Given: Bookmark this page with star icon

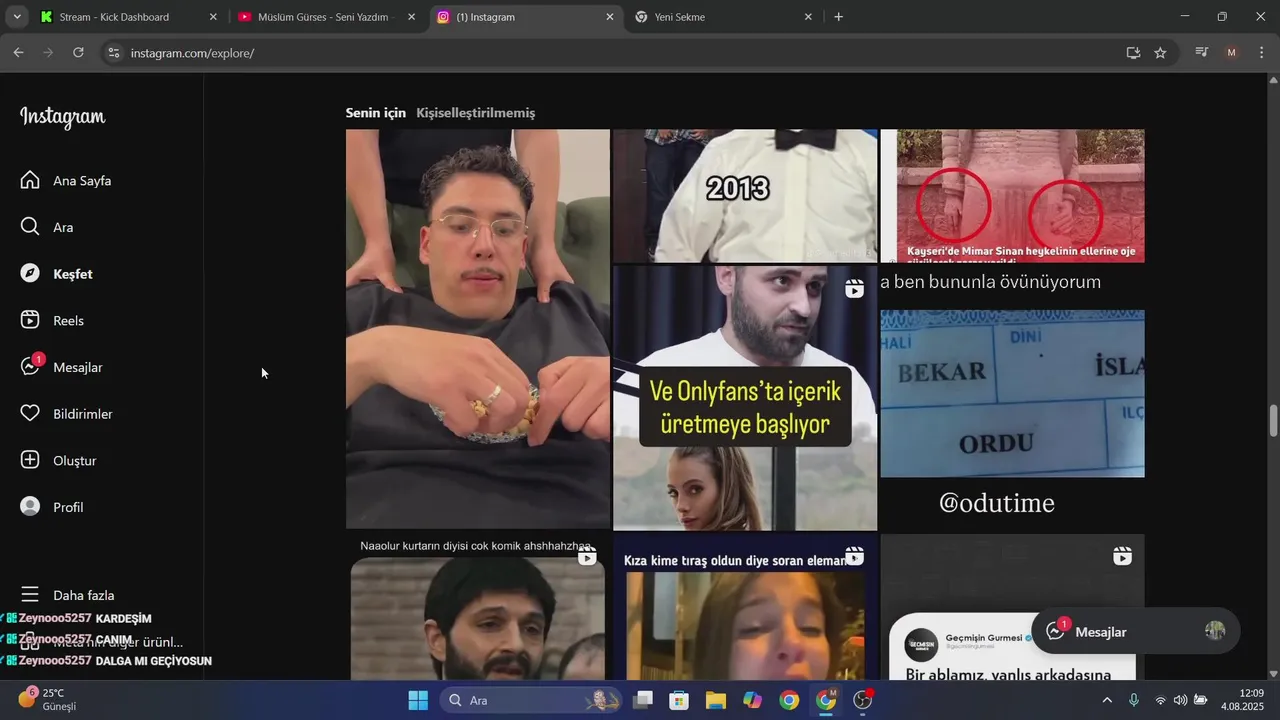Looking at the screenshot, I should [1160, 52].
